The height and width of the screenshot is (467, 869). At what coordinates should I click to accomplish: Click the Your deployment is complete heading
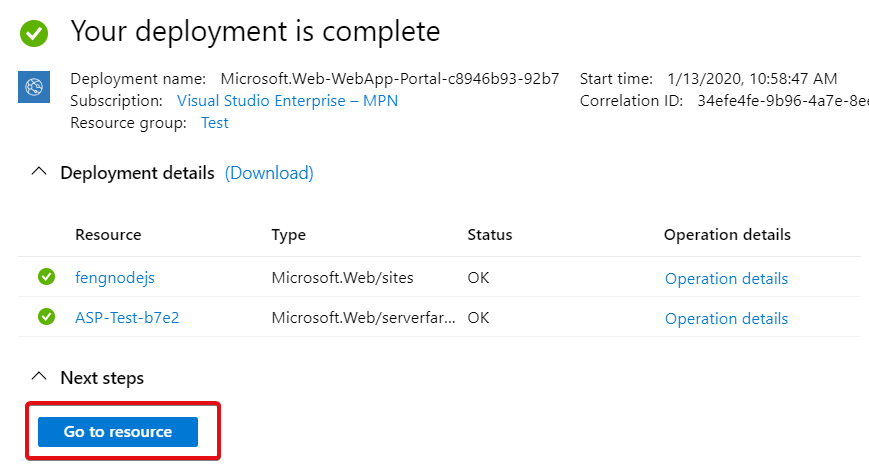point(255,32)
